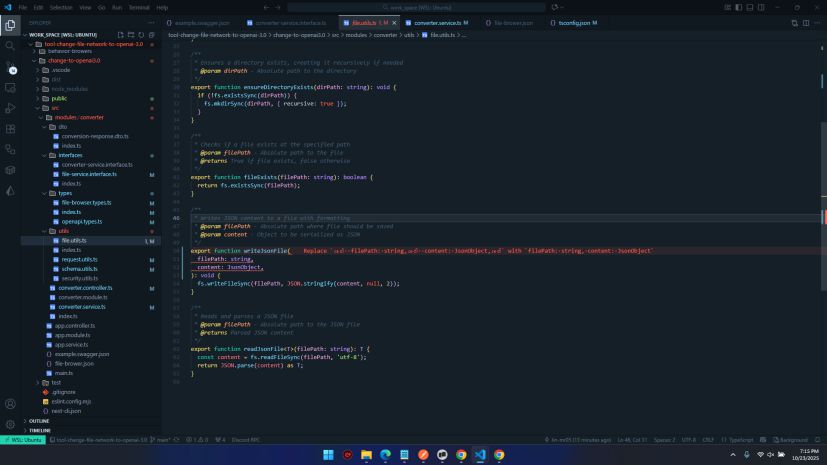Open the Manage gear in activity bar
Image resolution: width=827 pixels, height=465 pixels.
(10, 424)
